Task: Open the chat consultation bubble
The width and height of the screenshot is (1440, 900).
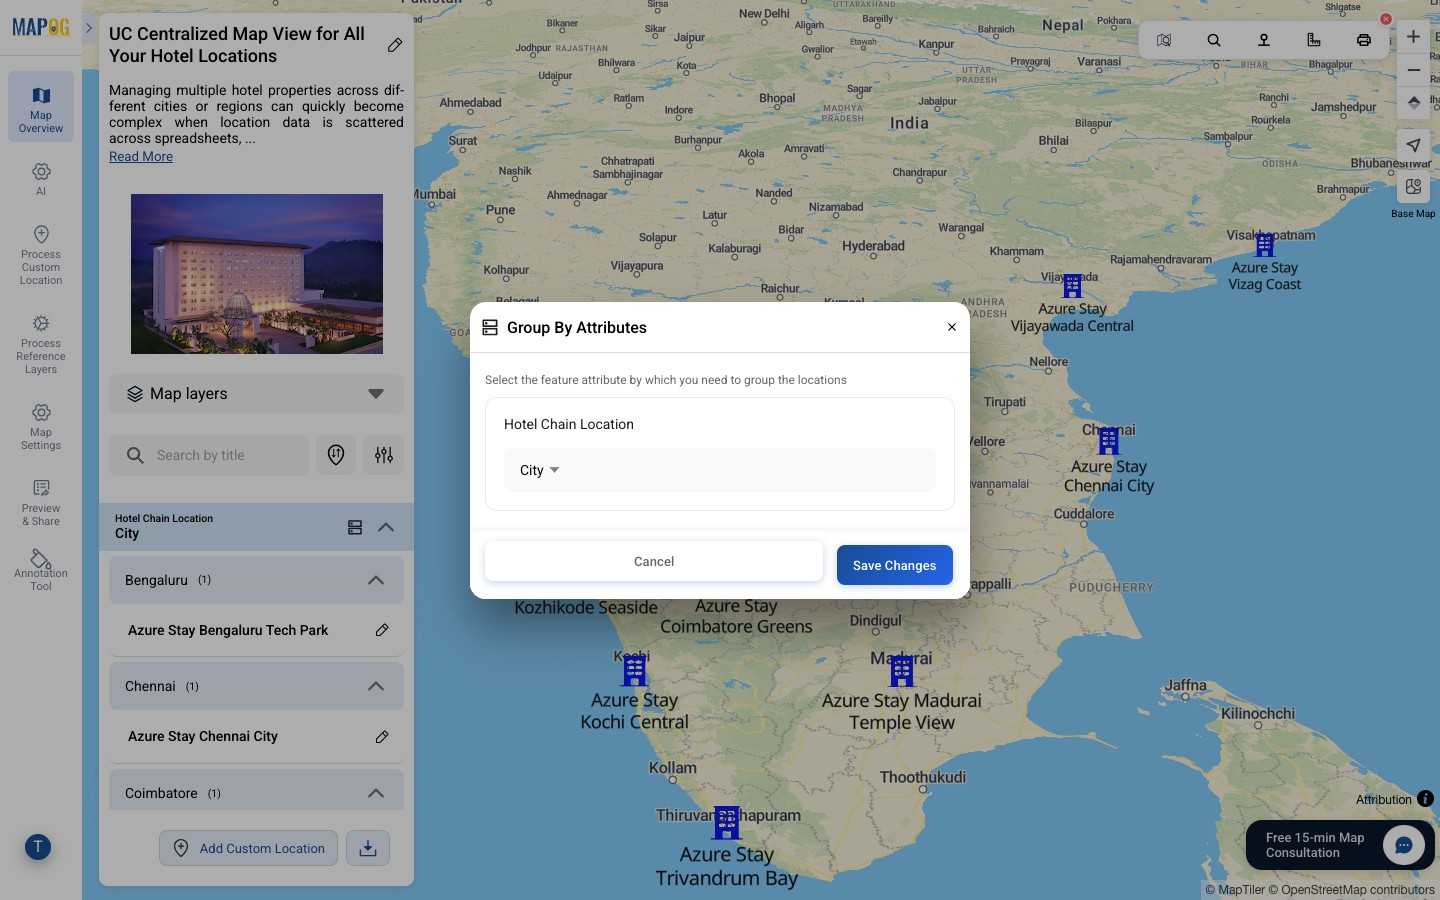Action: click(1403, 845)
